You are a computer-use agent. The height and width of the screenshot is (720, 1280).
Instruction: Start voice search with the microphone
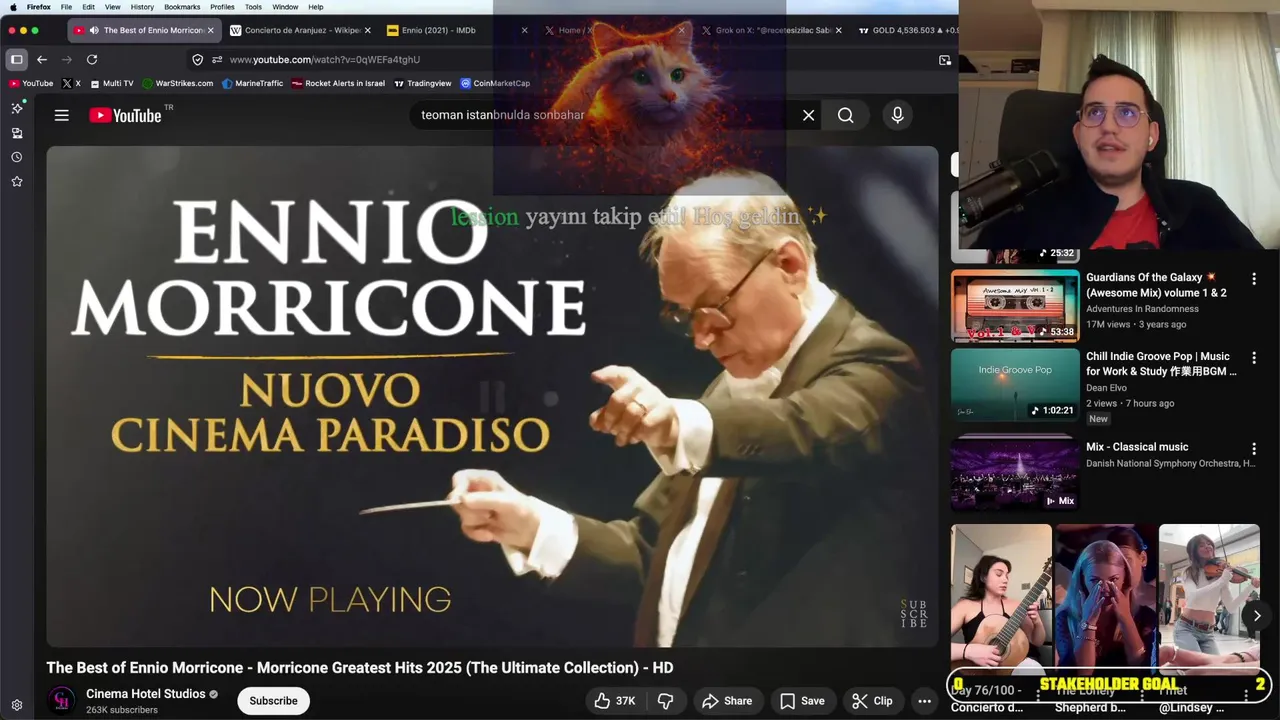[897, 115]
